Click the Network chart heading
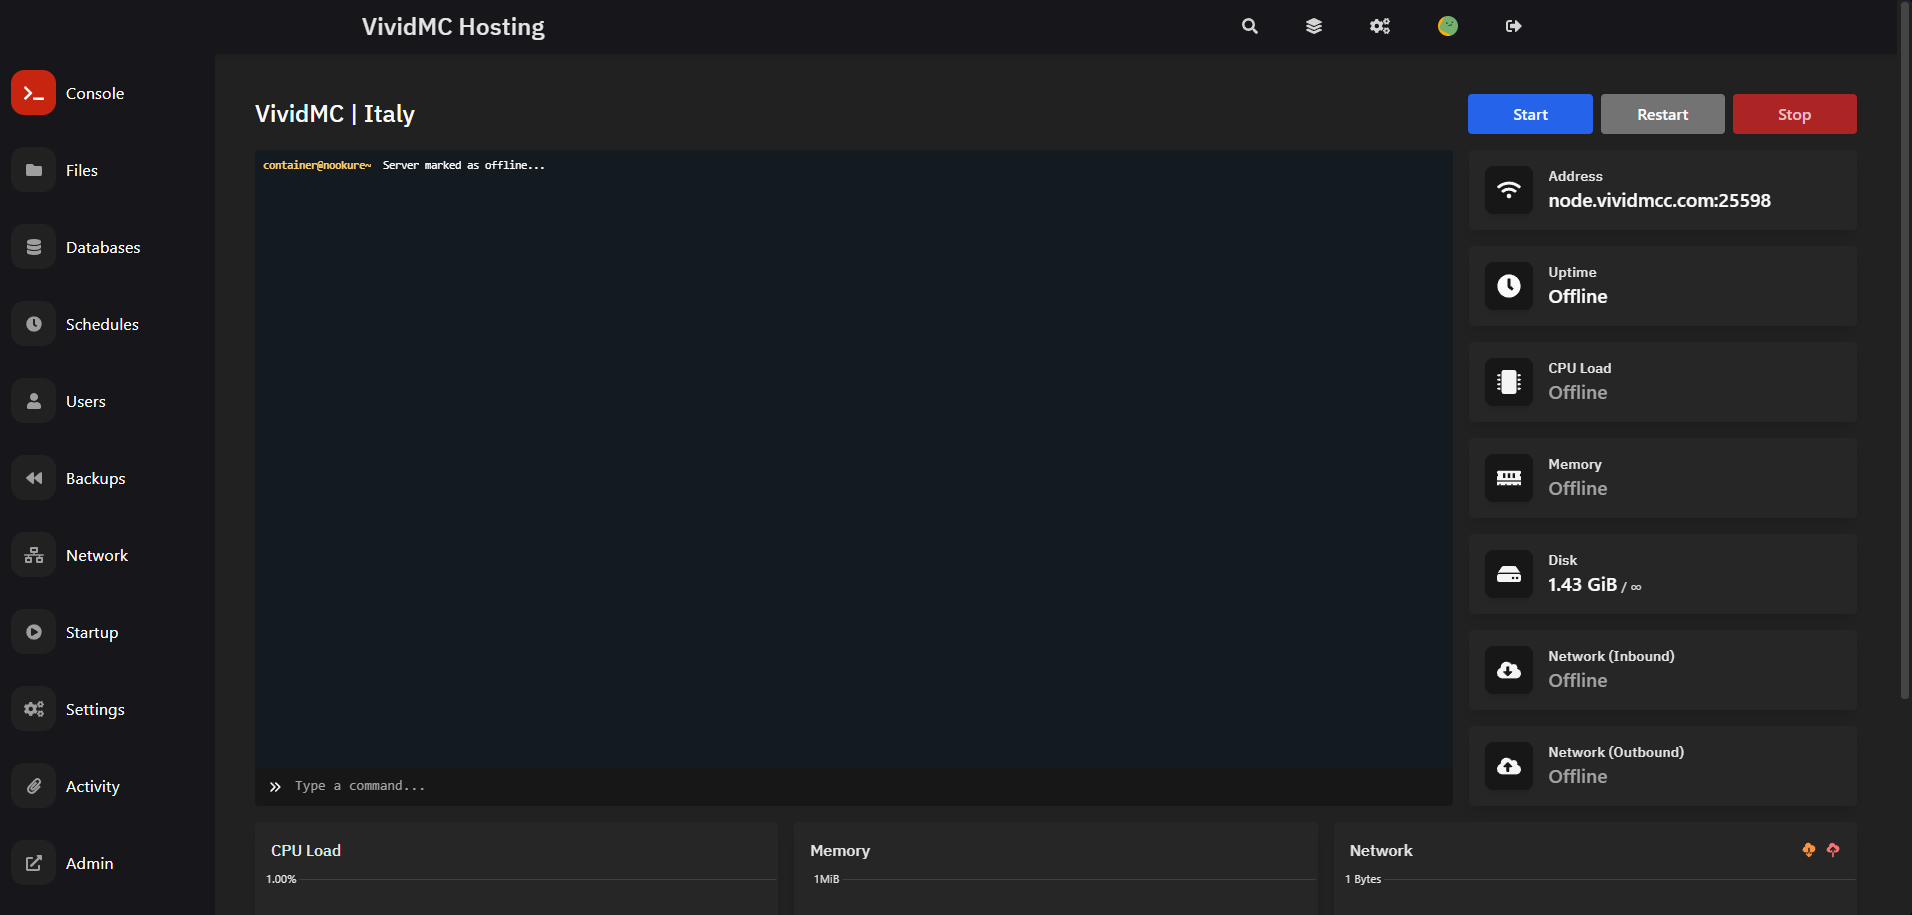The width and height of the screenshot is (1912, 915). [1381, 850]
